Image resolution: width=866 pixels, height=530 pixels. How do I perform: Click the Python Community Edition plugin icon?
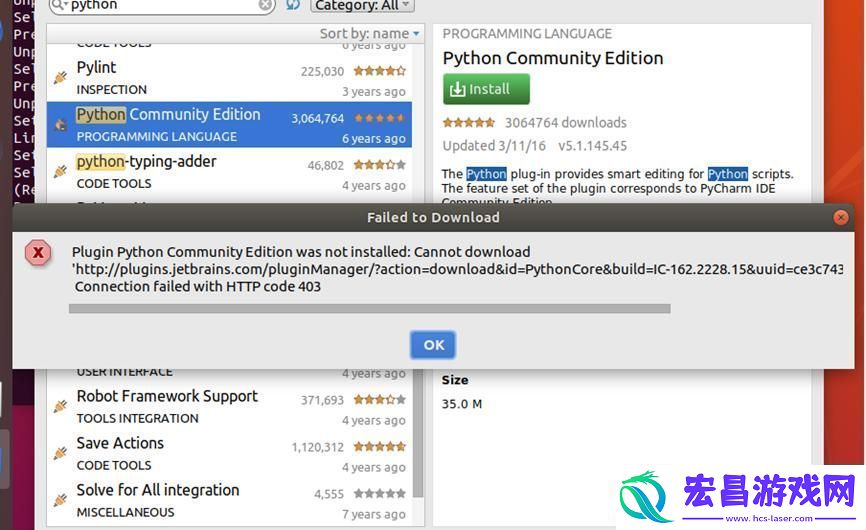coord(60,125)
